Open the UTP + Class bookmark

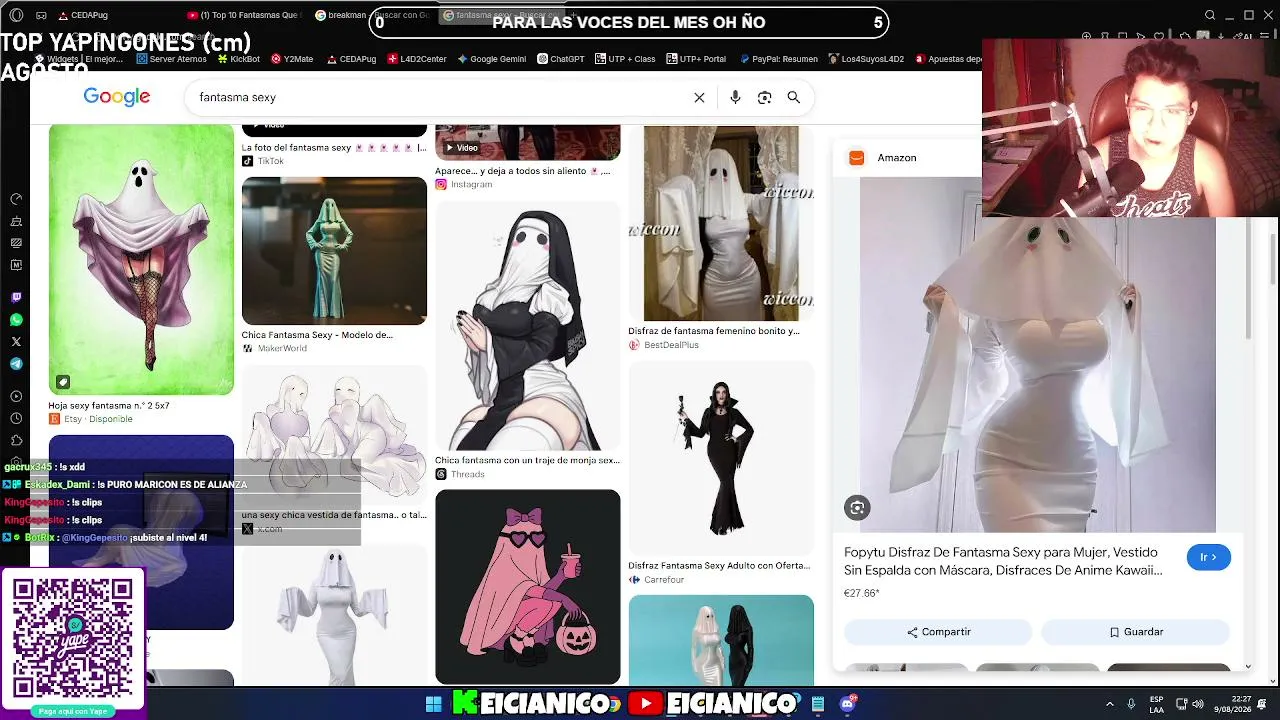click(625, 59)
